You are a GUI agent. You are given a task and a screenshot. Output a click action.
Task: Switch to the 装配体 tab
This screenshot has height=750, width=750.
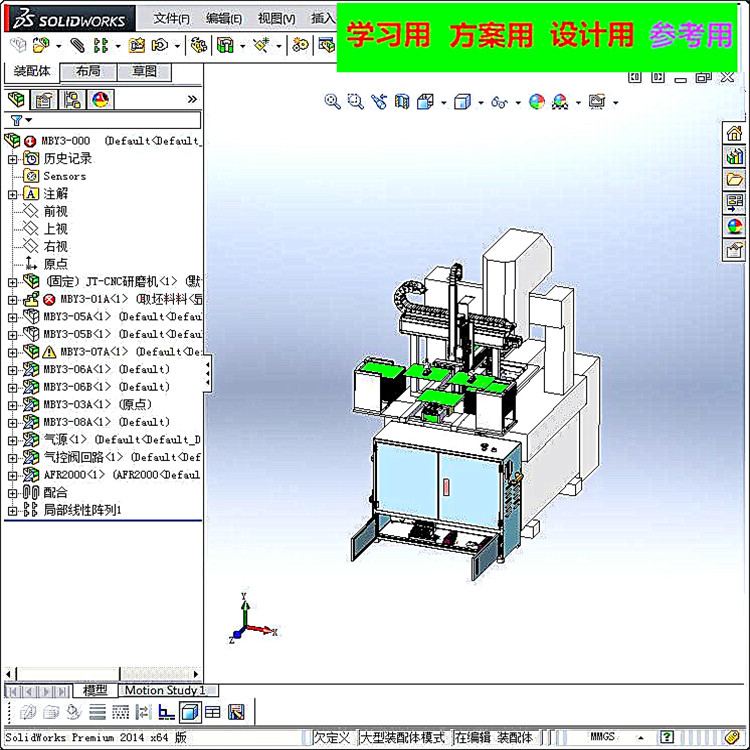32,71
